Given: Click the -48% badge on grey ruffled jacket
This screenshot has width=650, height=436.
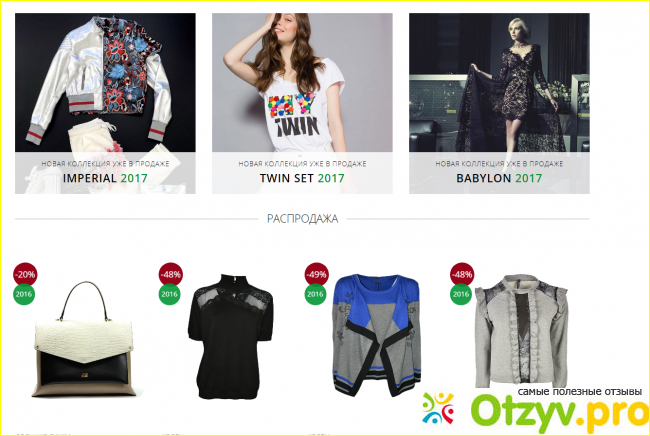Looking at the screenshot, I should [x=462, y=274].
